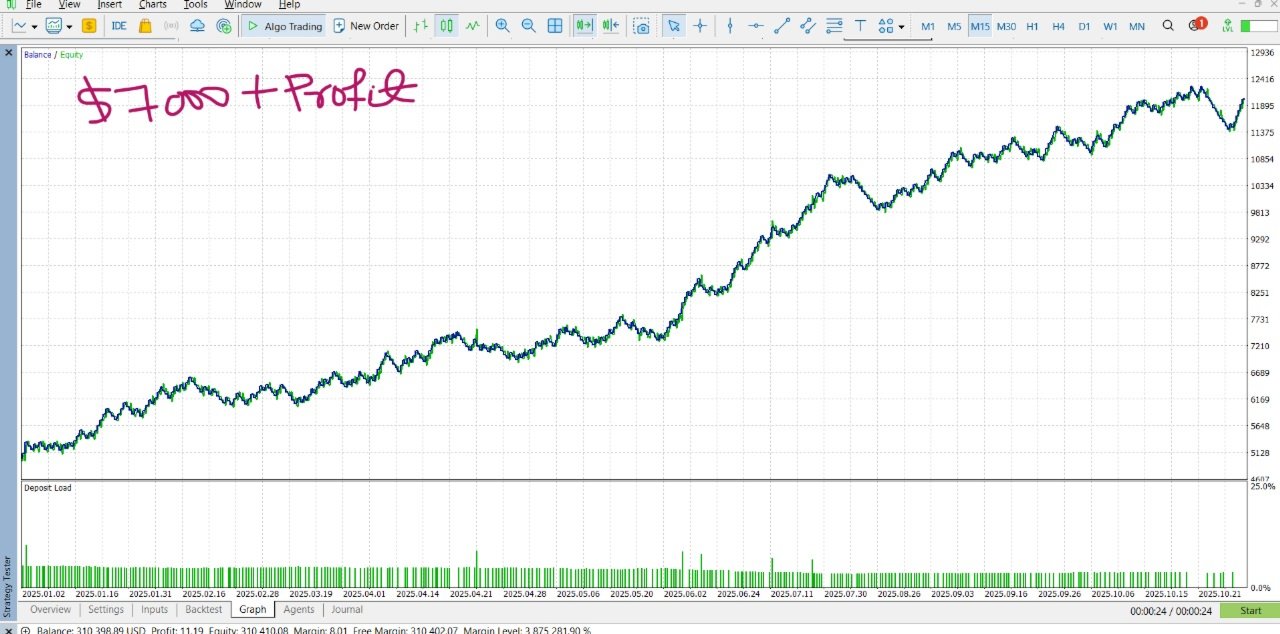Select the H4 timeframe
Screen dimensions: 1280x634
click(x=1058, y=26)
